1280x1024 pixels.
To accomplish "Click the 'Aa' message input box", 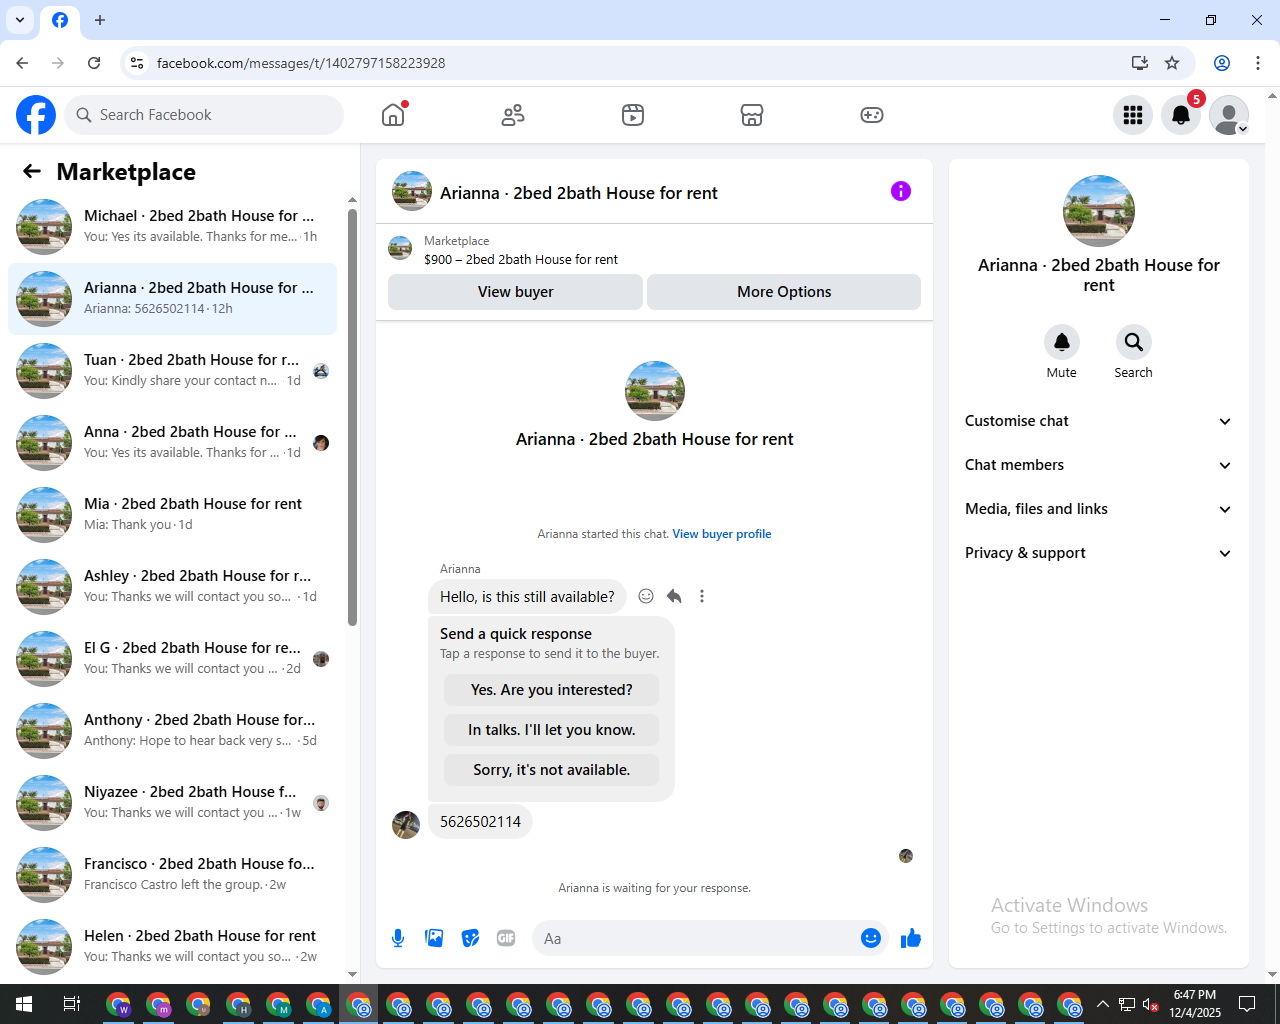I will tap(696, 938).
